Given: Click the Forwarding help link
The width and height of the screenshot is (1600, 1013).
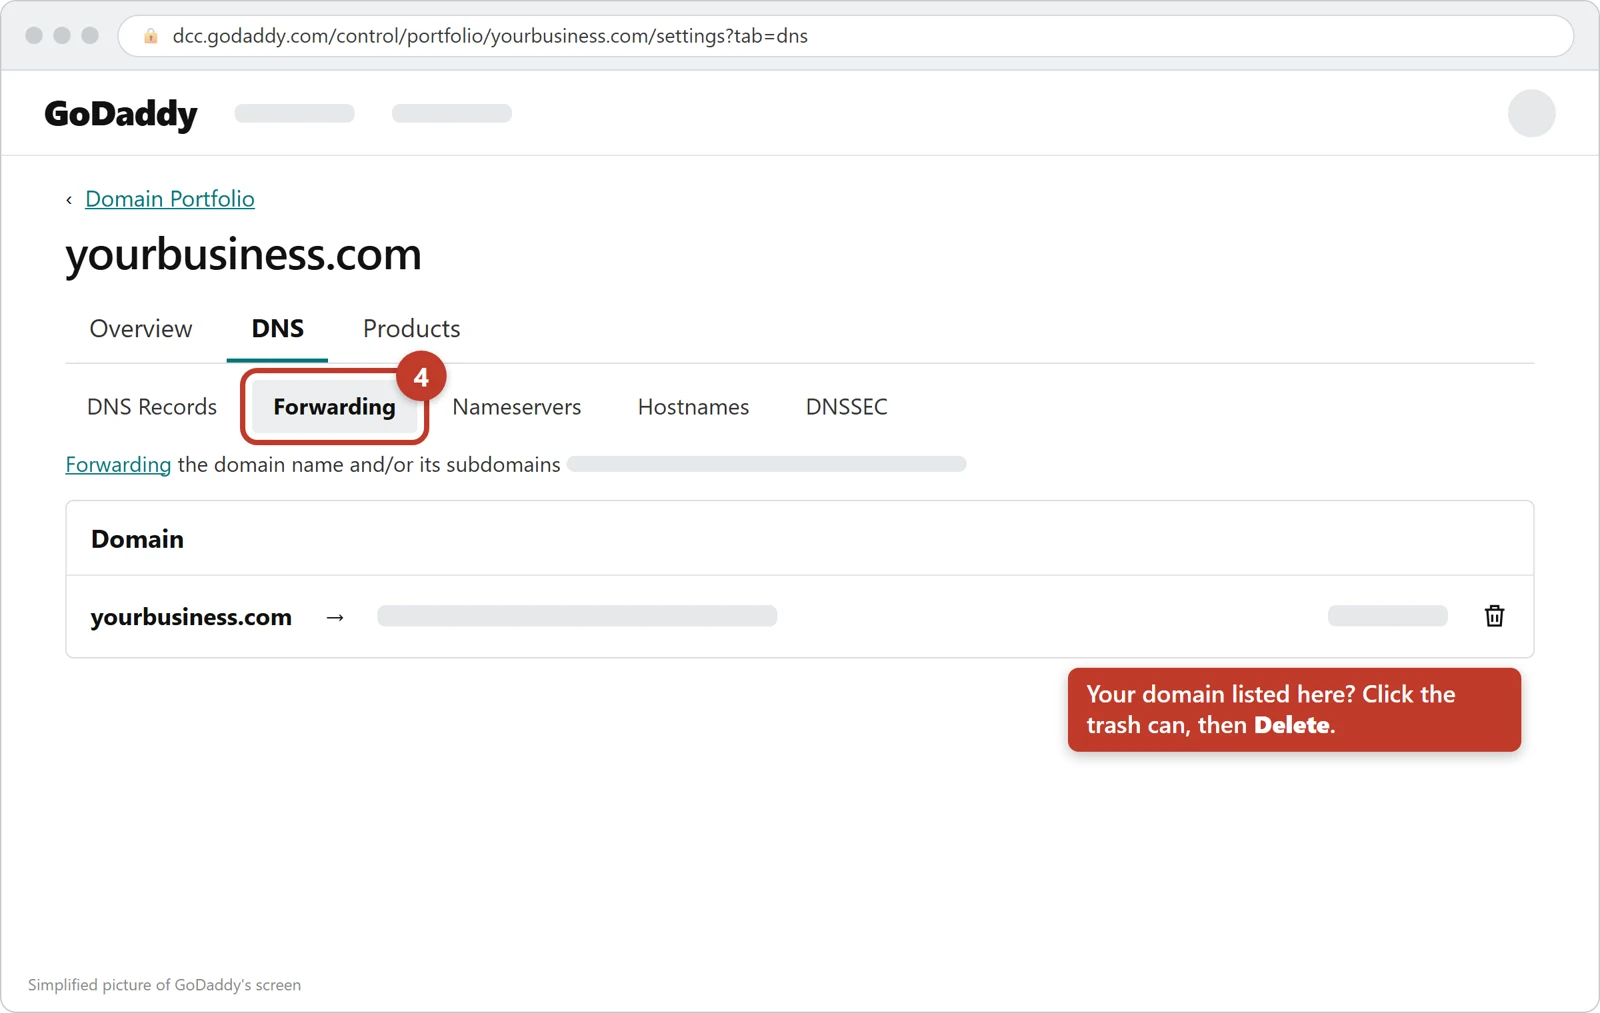Looking at the screenshot, I should coord(118,465).
